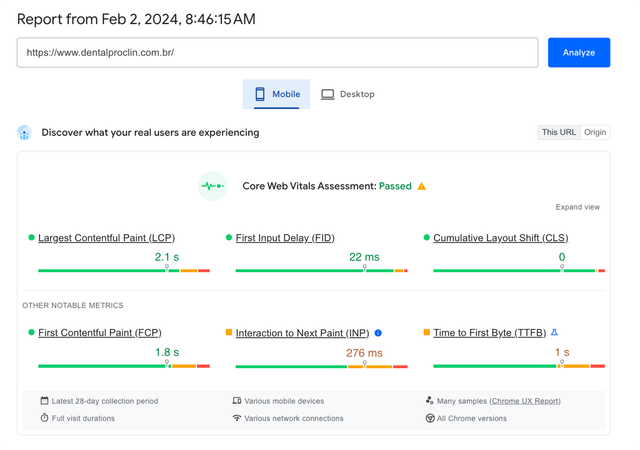
Task: Click the Latest 28-day collection period text
Action: 105,401
